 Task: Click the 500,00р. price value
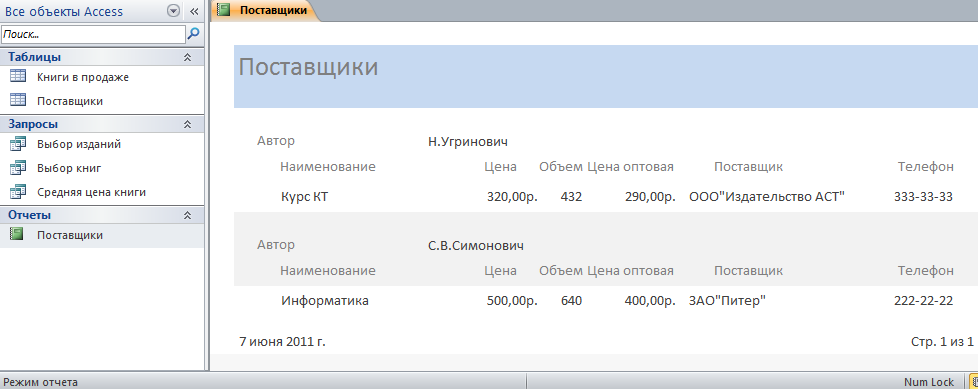coord(512,300)
